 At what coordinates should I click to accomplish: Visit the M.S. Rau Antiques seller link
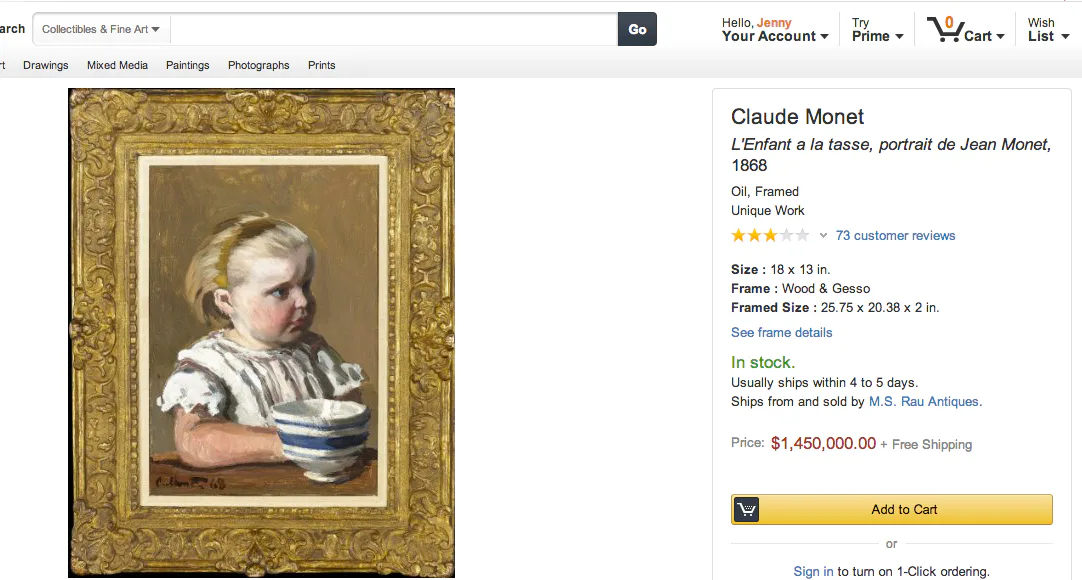point(924,402)
